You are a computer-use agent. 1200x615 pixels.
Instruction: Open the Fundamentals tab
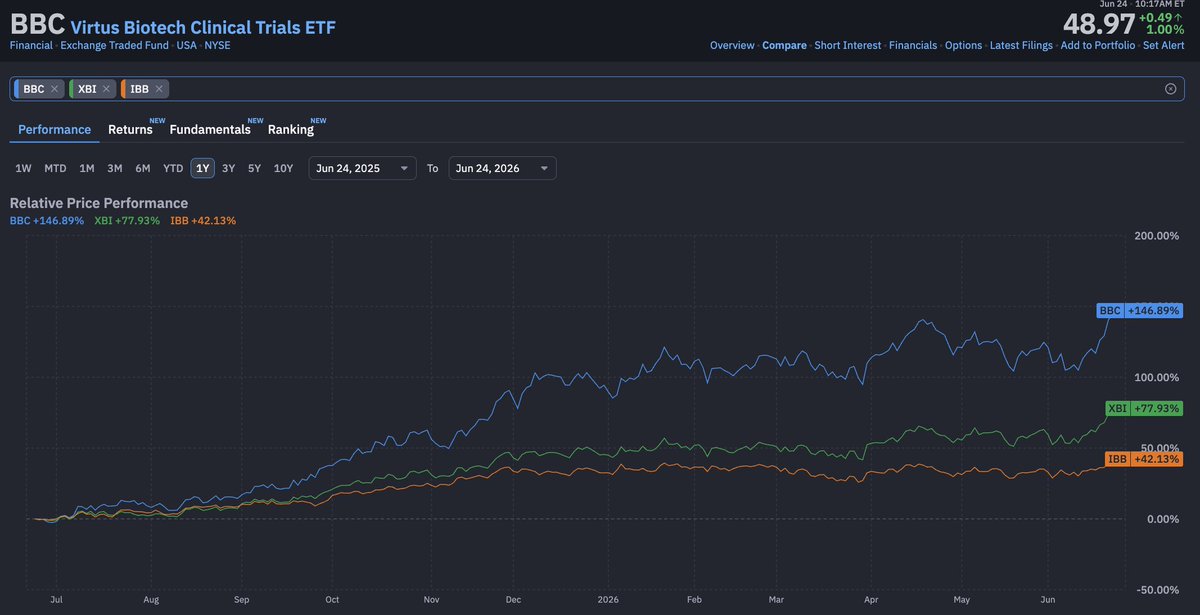pos(210,130)
